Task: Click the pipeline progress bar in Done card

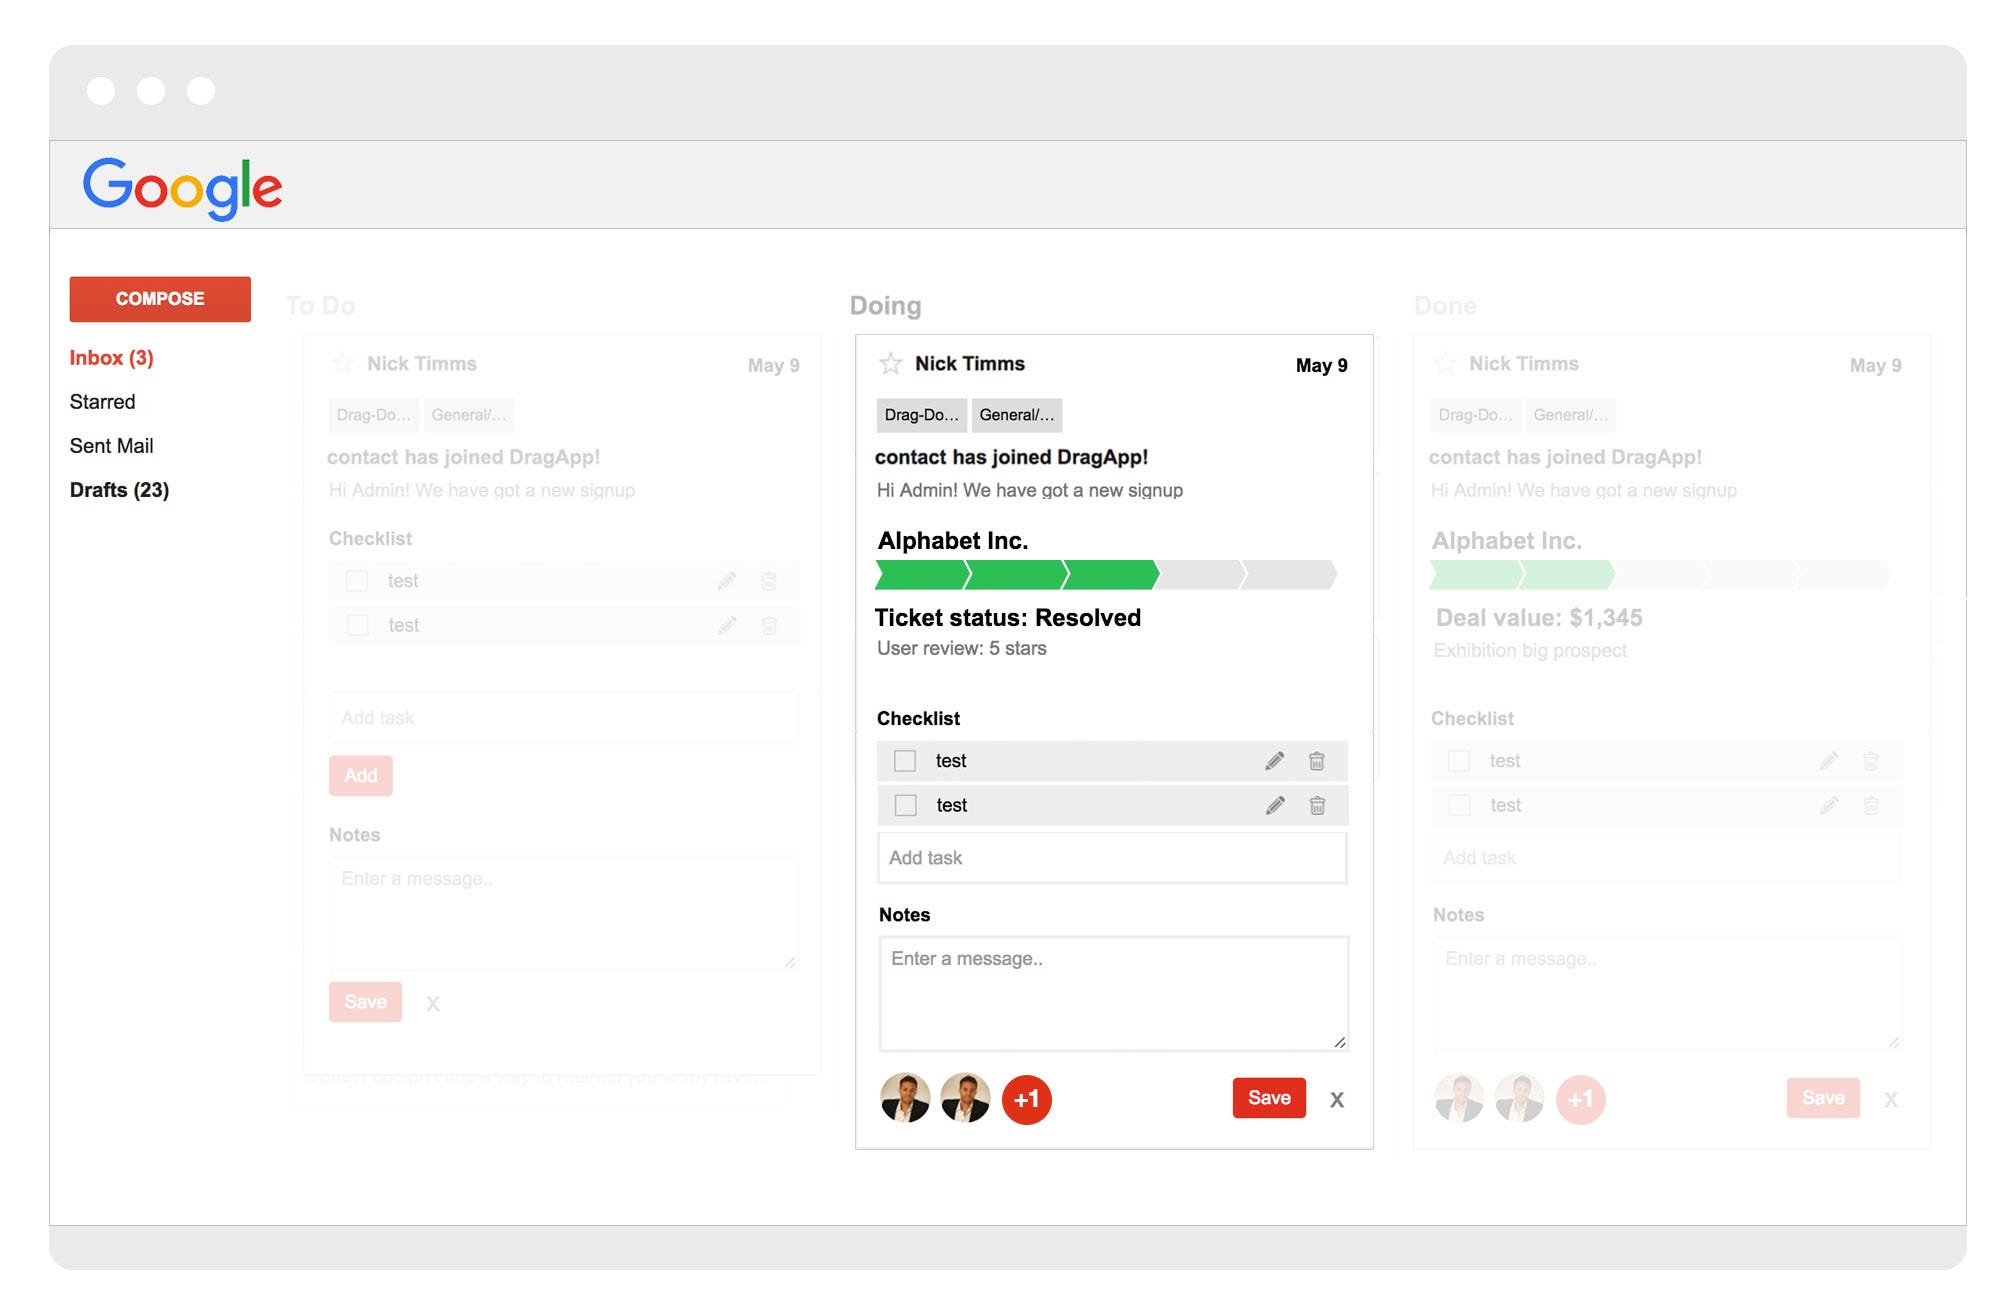Action: (x=1660, y=575)
